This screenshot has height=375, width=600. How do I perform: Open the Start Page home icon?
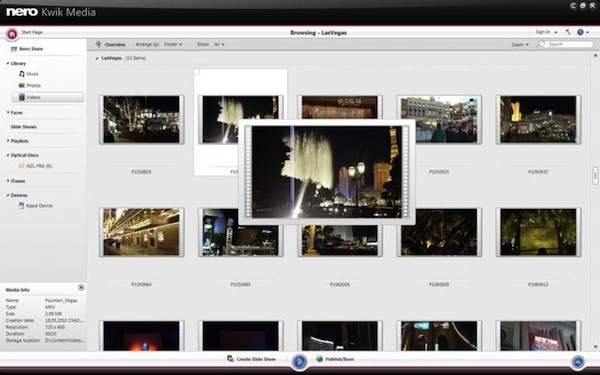12,34
